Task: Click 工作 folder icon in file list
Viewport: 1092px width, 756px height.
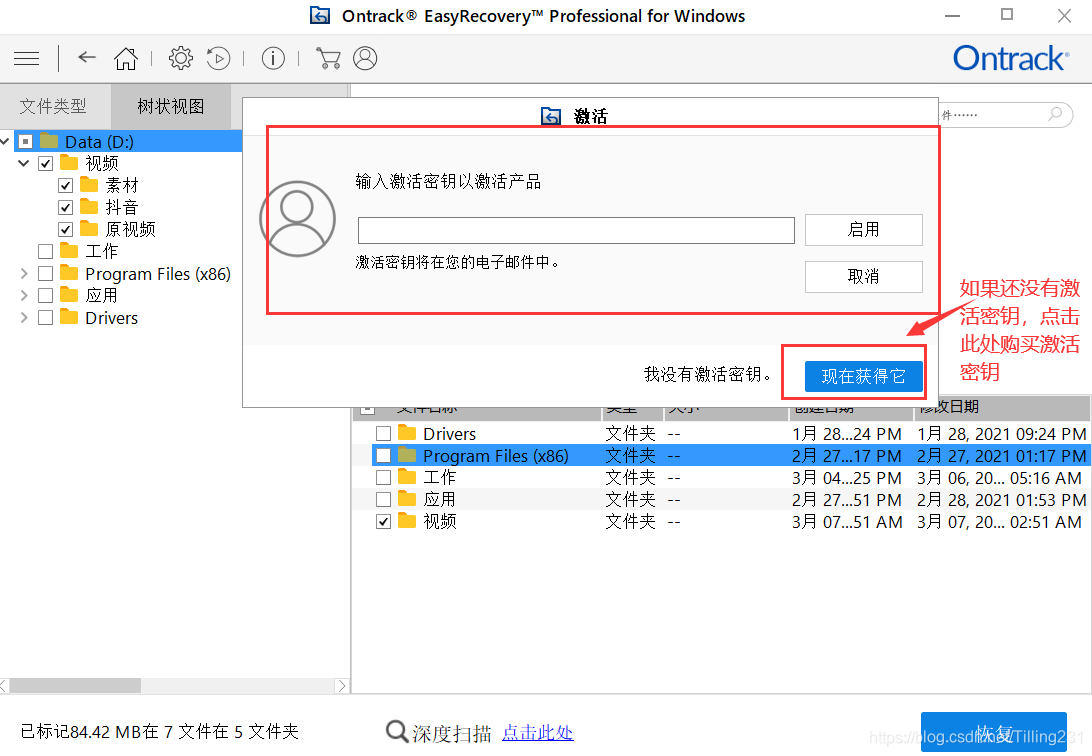Action: [407, 477]
